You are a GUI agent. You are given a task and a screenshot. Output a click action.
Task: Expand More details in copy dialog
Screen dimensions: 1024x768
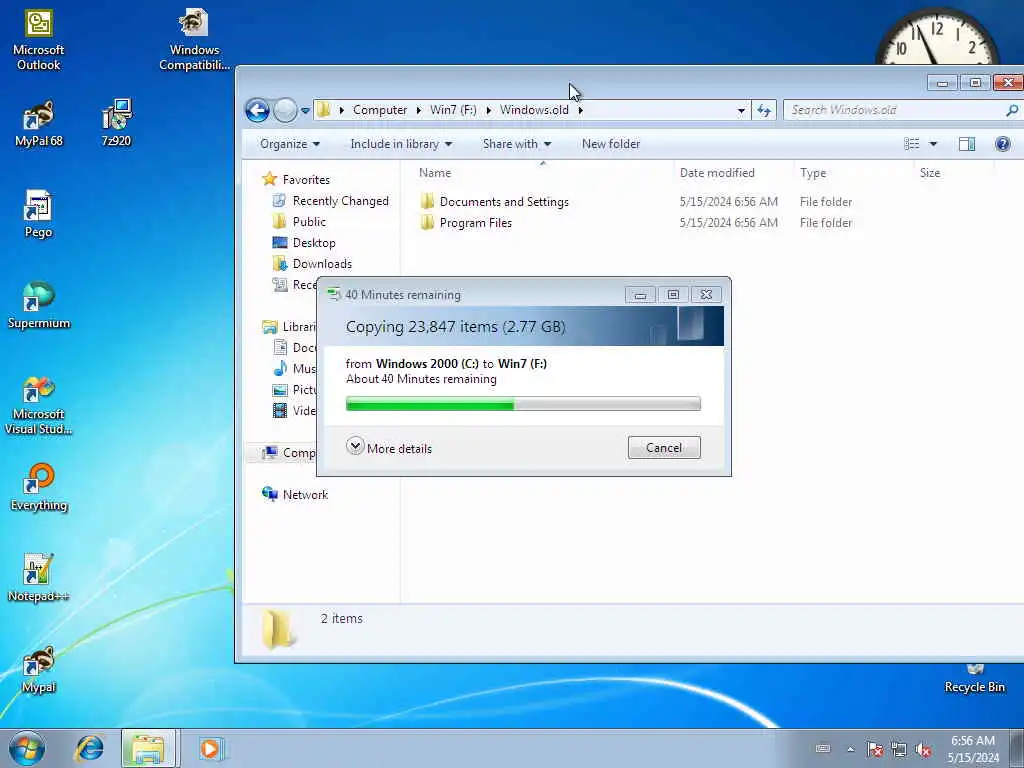coord(389,448)
